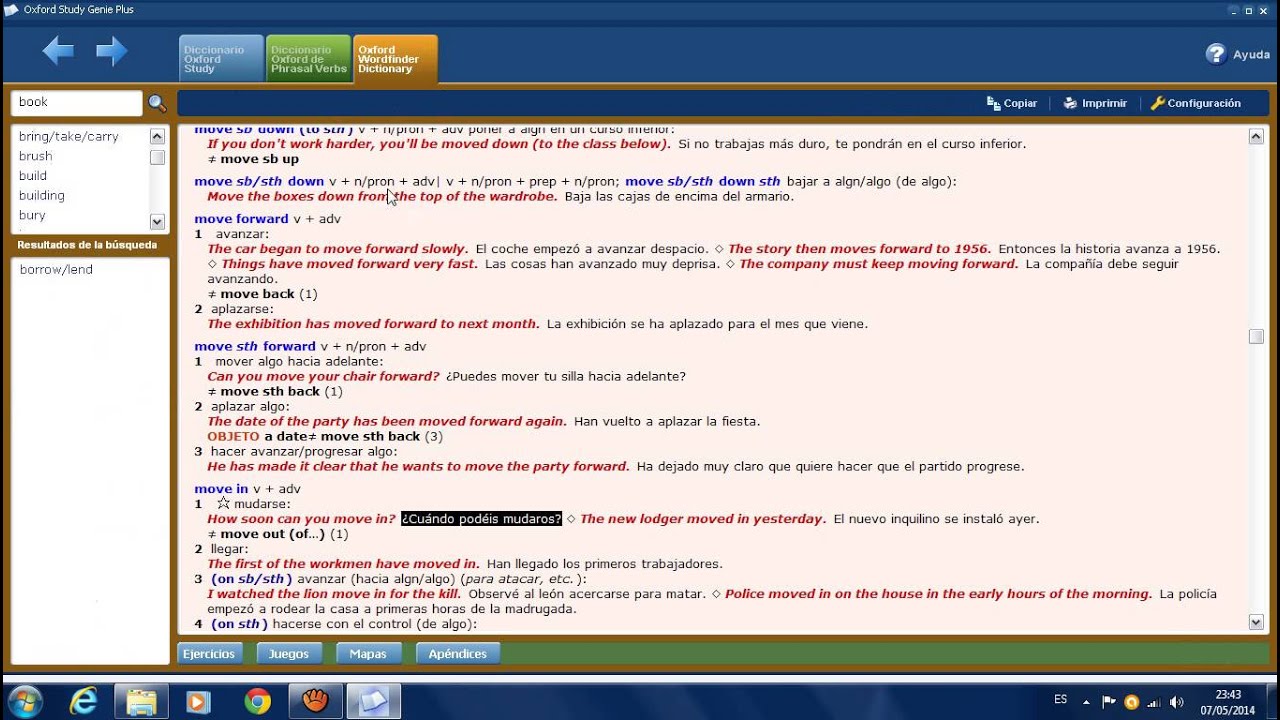
Task: Go back with the left arrow
Action: tap(58, 51)
